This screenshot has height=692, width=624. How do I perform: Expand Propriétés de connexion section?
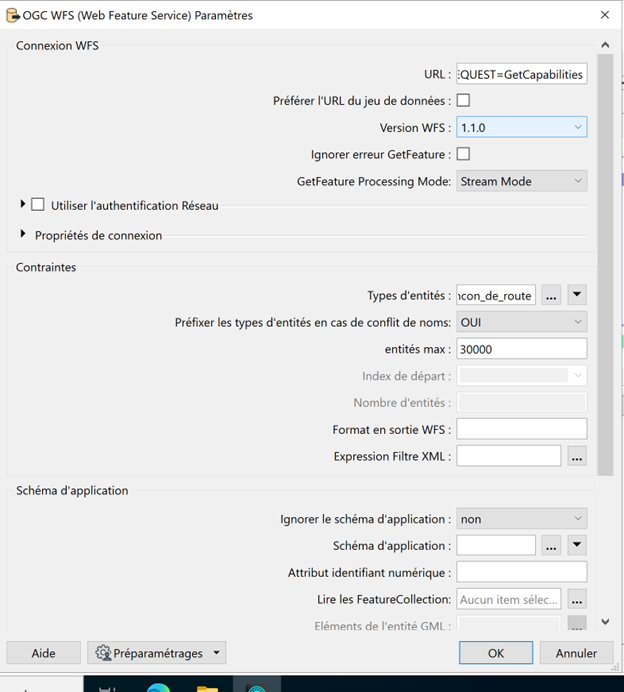coord(23,234)
